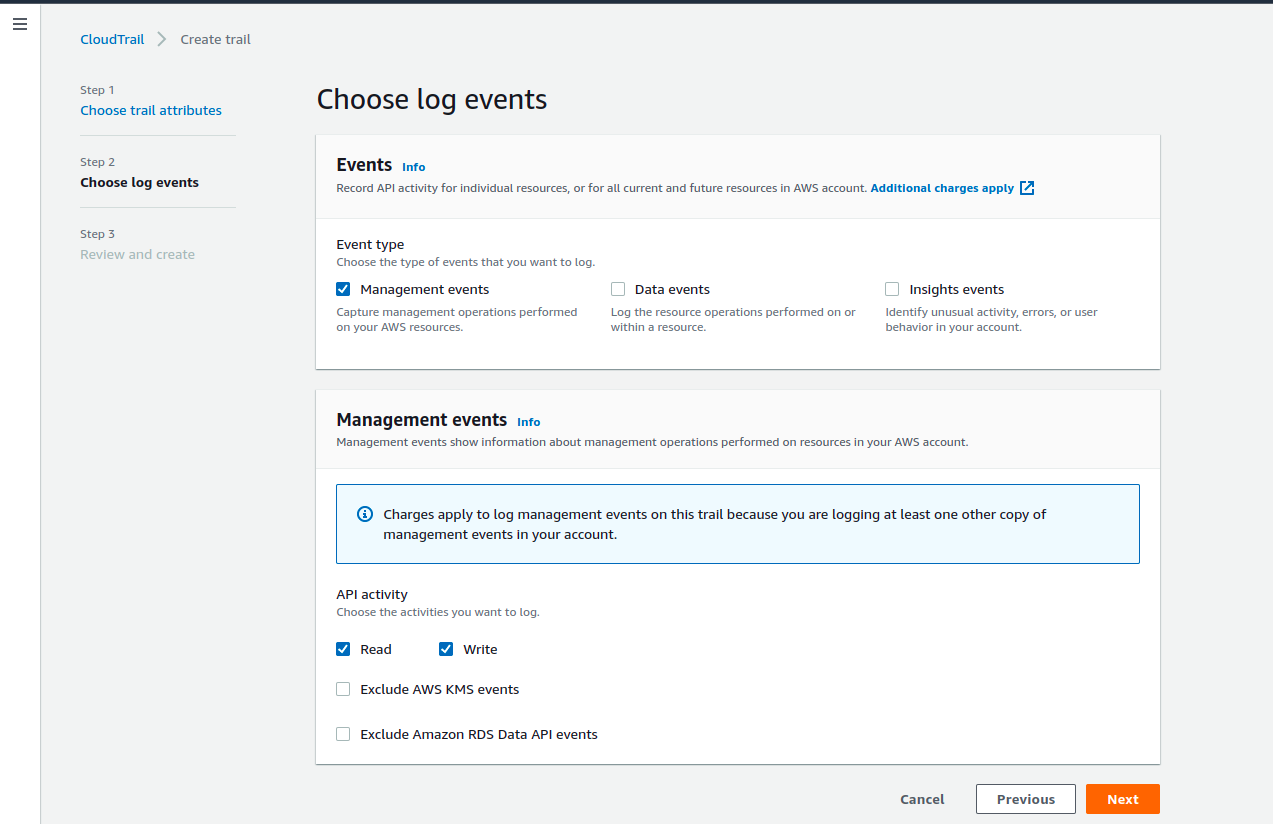Open the navigation sidebar menu
The image size is (1273, 824).
pyautogui.click(x=19, y=24)
